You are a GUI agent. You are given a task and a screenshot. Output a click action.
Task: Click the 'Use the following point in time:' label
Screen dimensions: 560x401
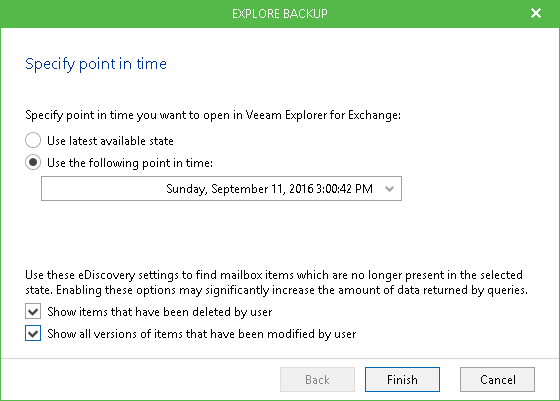click(x=130, y=163)
